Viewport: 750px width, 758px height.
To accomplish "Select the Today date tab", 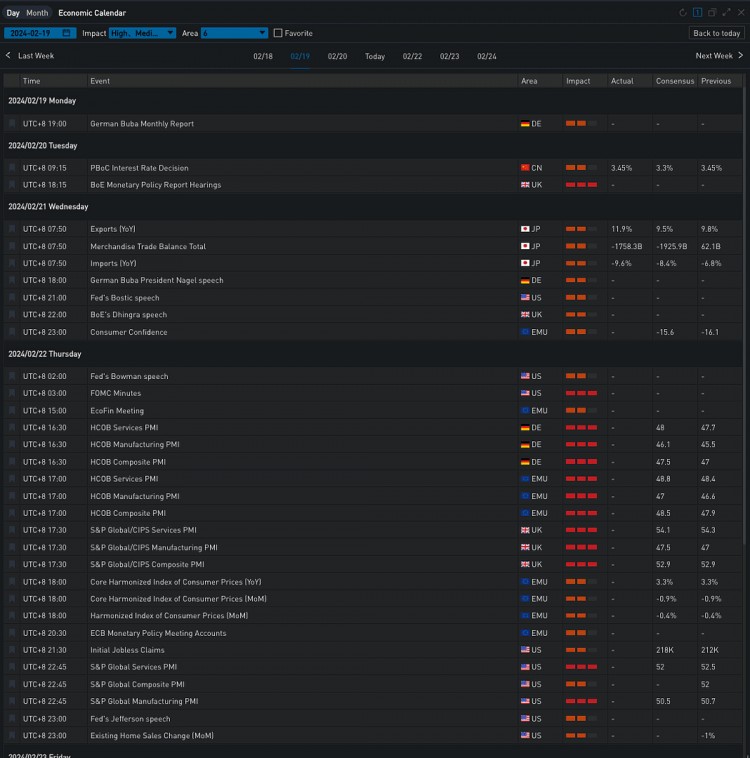I will click(x=375, y=56).
